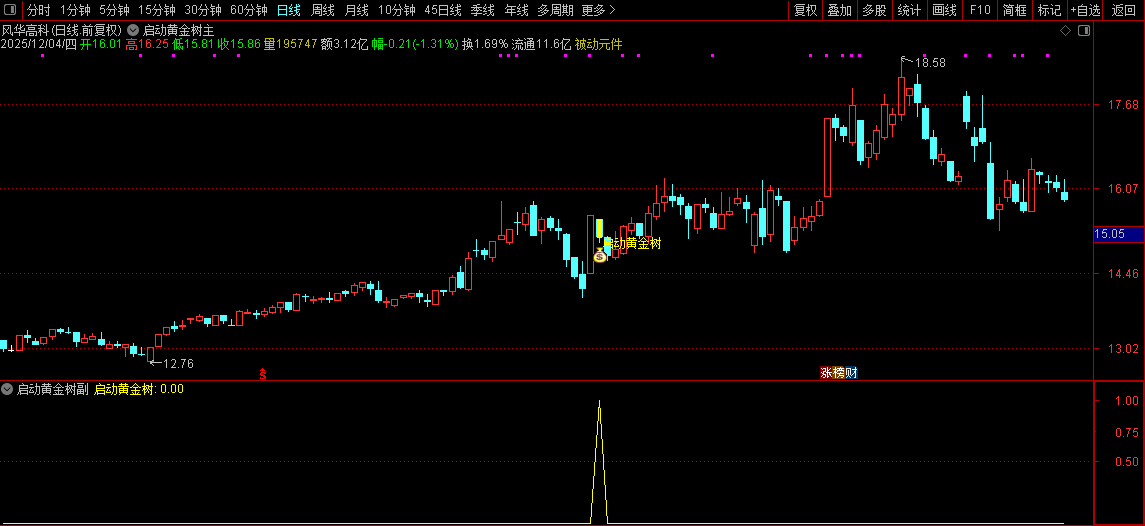1145x526 pixels.
Task: Click the 榜 tag icon
Action: click(838, 373)
